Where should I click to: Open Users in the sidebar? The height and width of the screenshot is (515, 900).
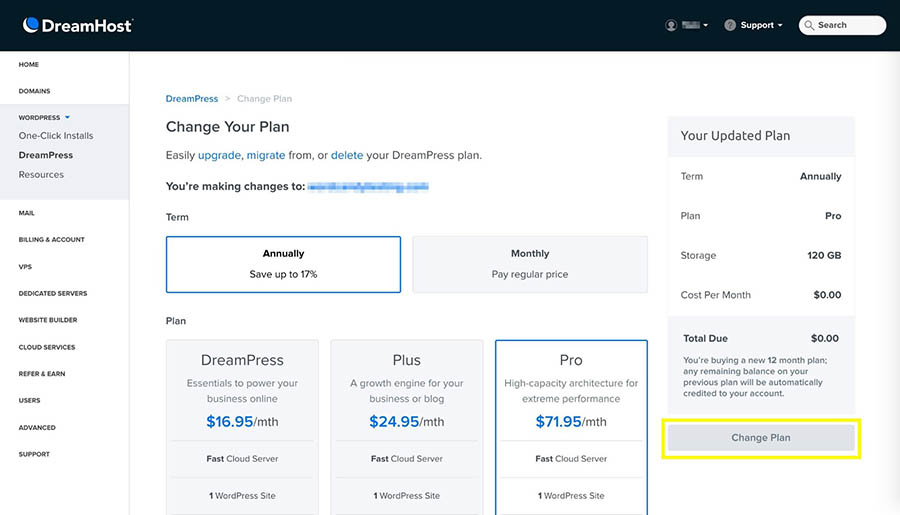pos(29,400)
